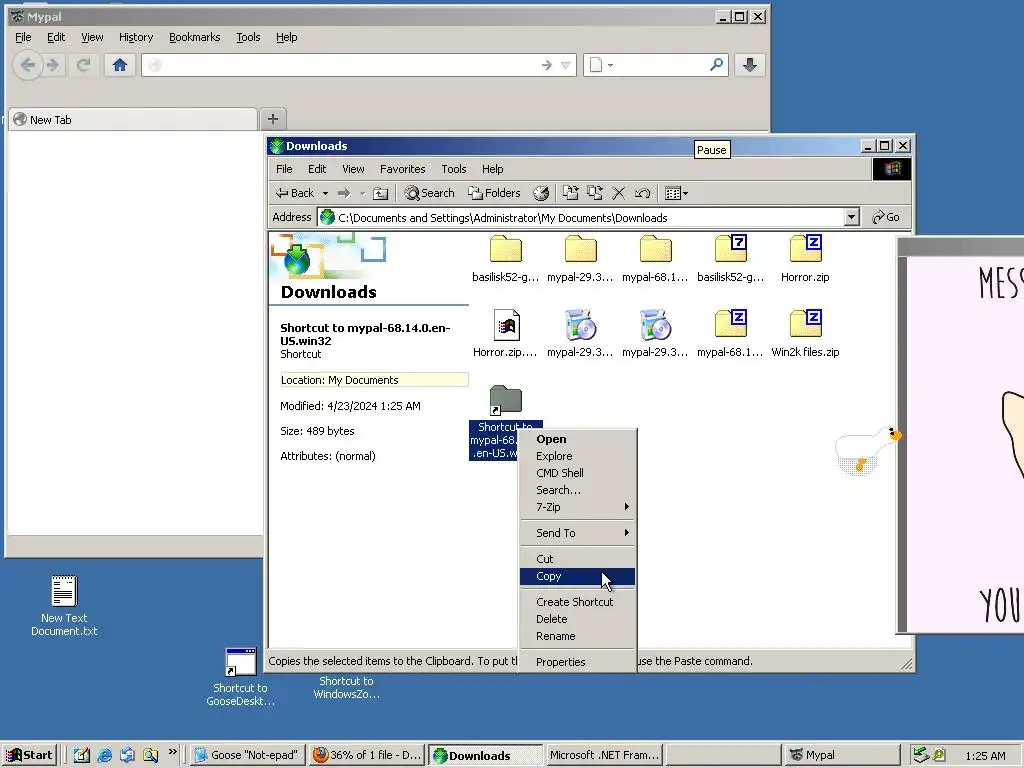Viewport: 1024px width, 768px height.
Task: Click Internet Explorer quick launch icon
Action: tap(104, 756)
